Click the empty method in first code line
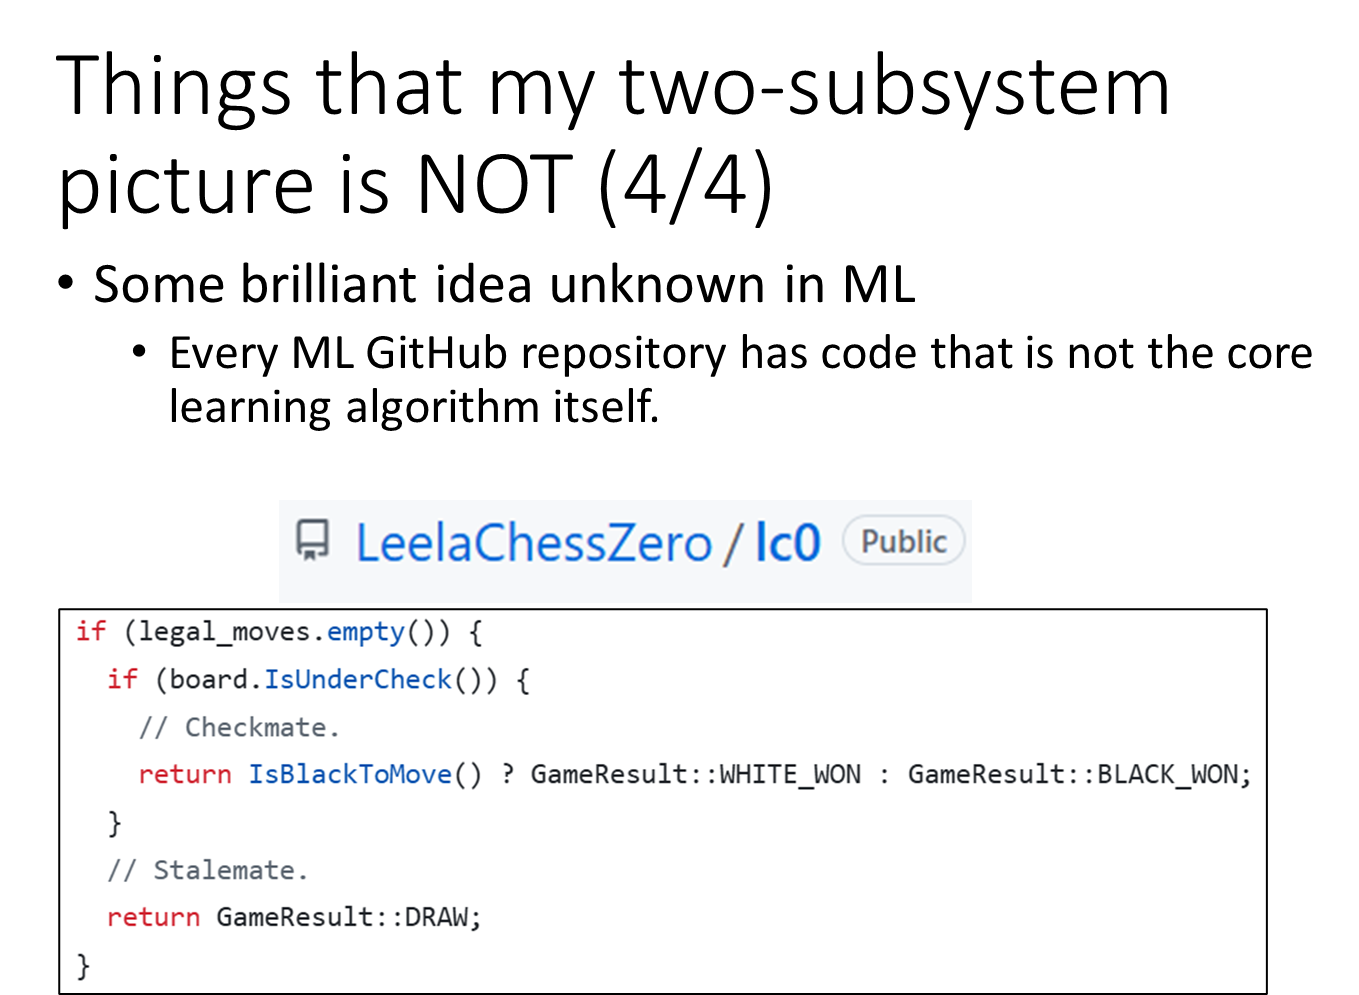Screen dimensions: 1359x995 (x=366, y=632)
